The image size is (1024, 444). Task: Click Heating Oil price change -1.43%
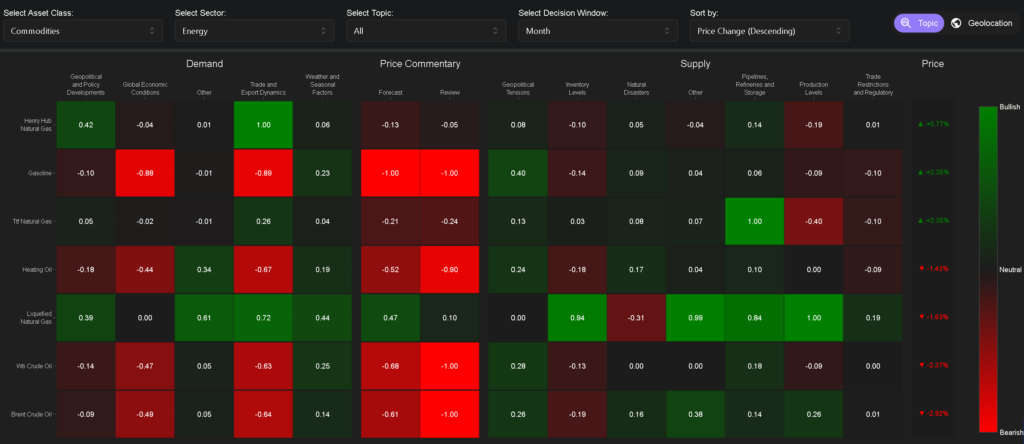933,268
